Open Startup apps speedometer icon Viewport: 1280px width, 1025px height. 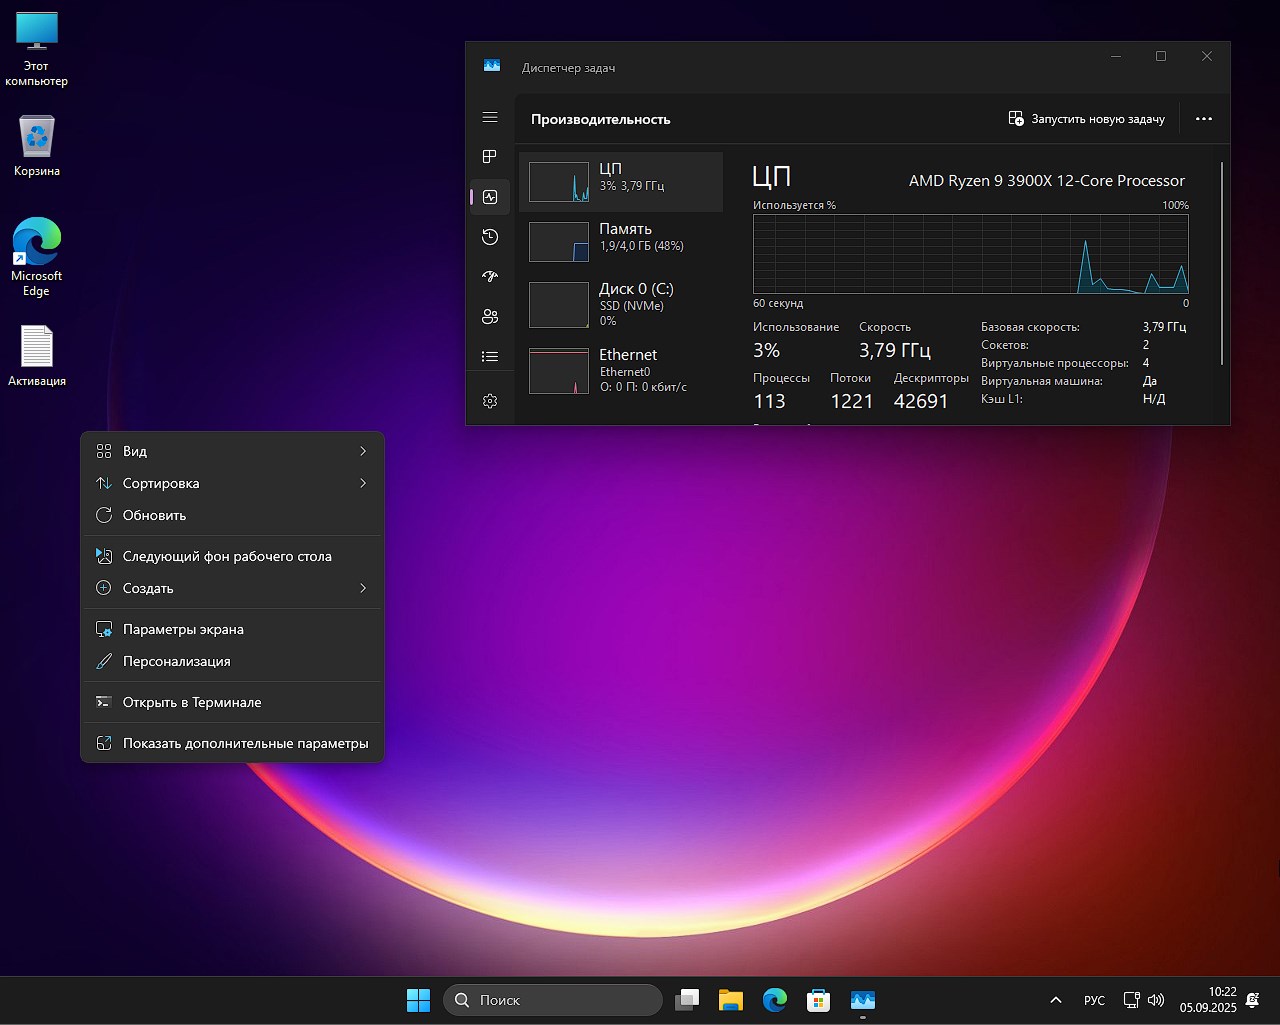[x=490, y=277]
